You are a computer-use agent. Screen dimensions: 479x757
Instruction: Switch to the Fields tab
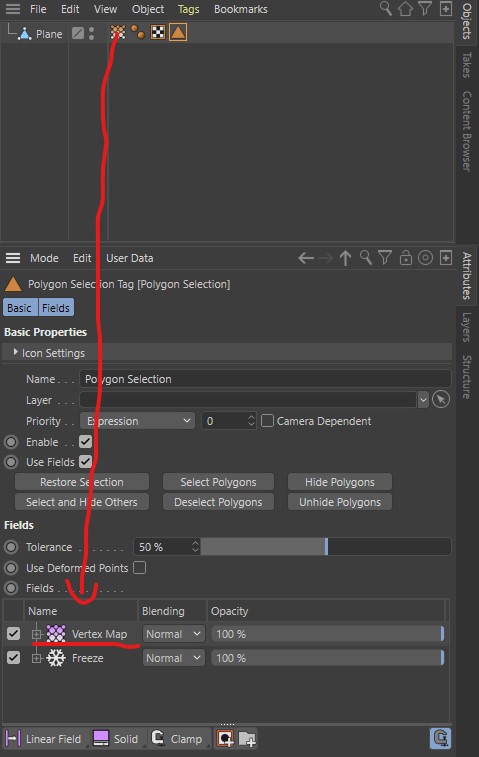point(56,308)
